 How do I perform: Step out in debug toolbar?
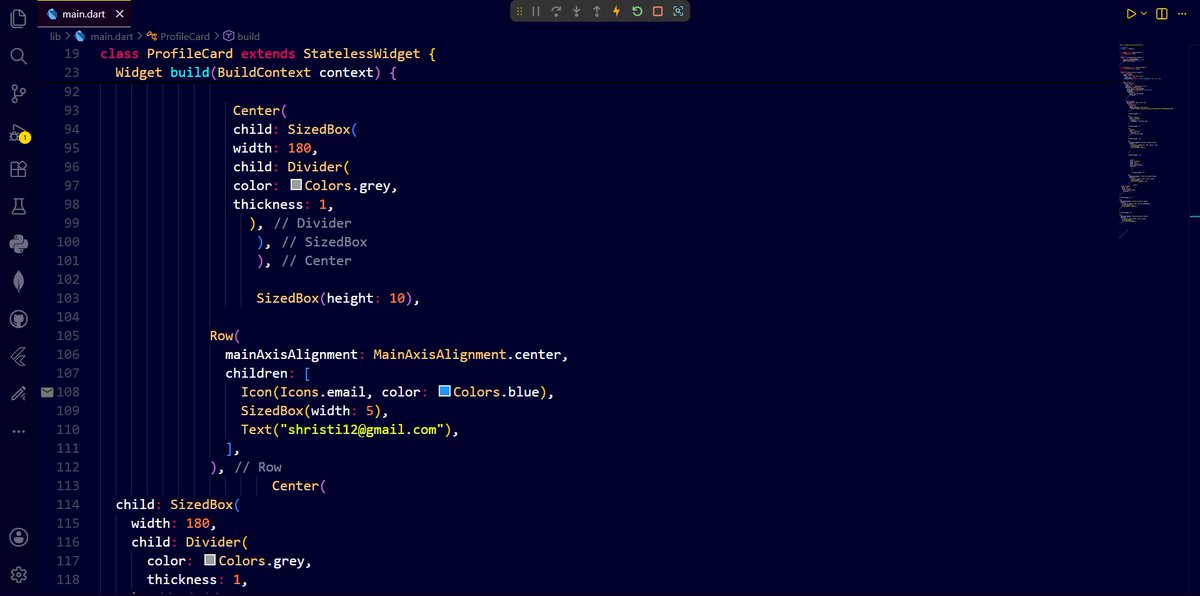coord(597,11)
